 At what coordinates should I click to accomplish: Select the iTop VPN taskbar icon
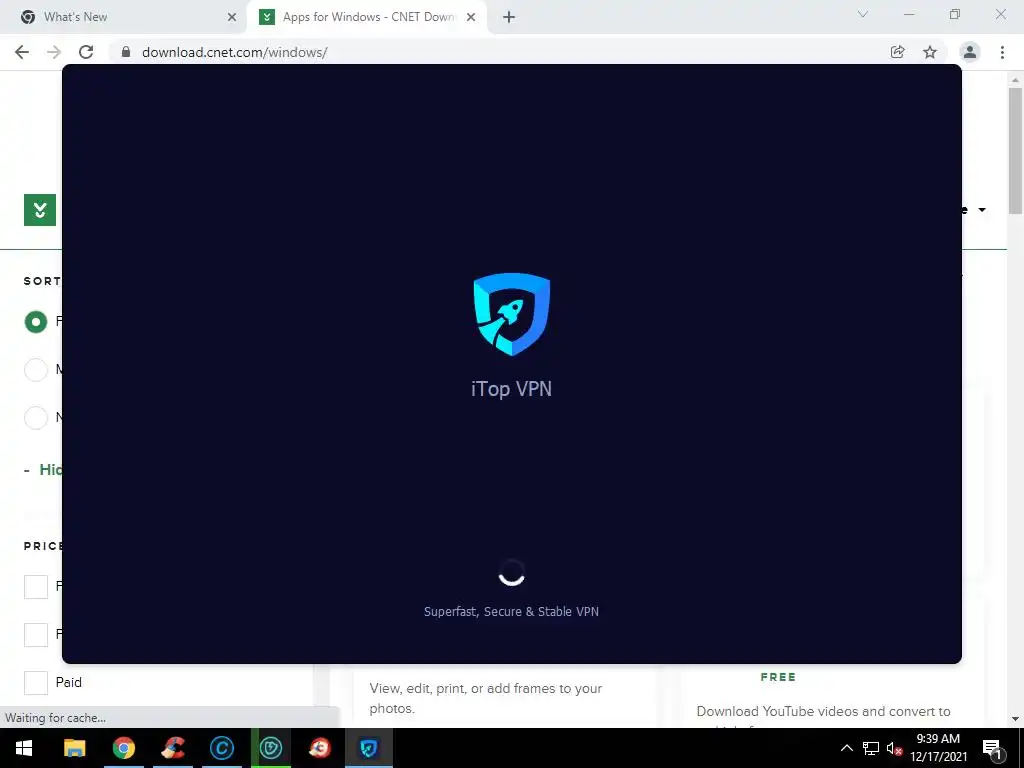click(x=368, y=748)
